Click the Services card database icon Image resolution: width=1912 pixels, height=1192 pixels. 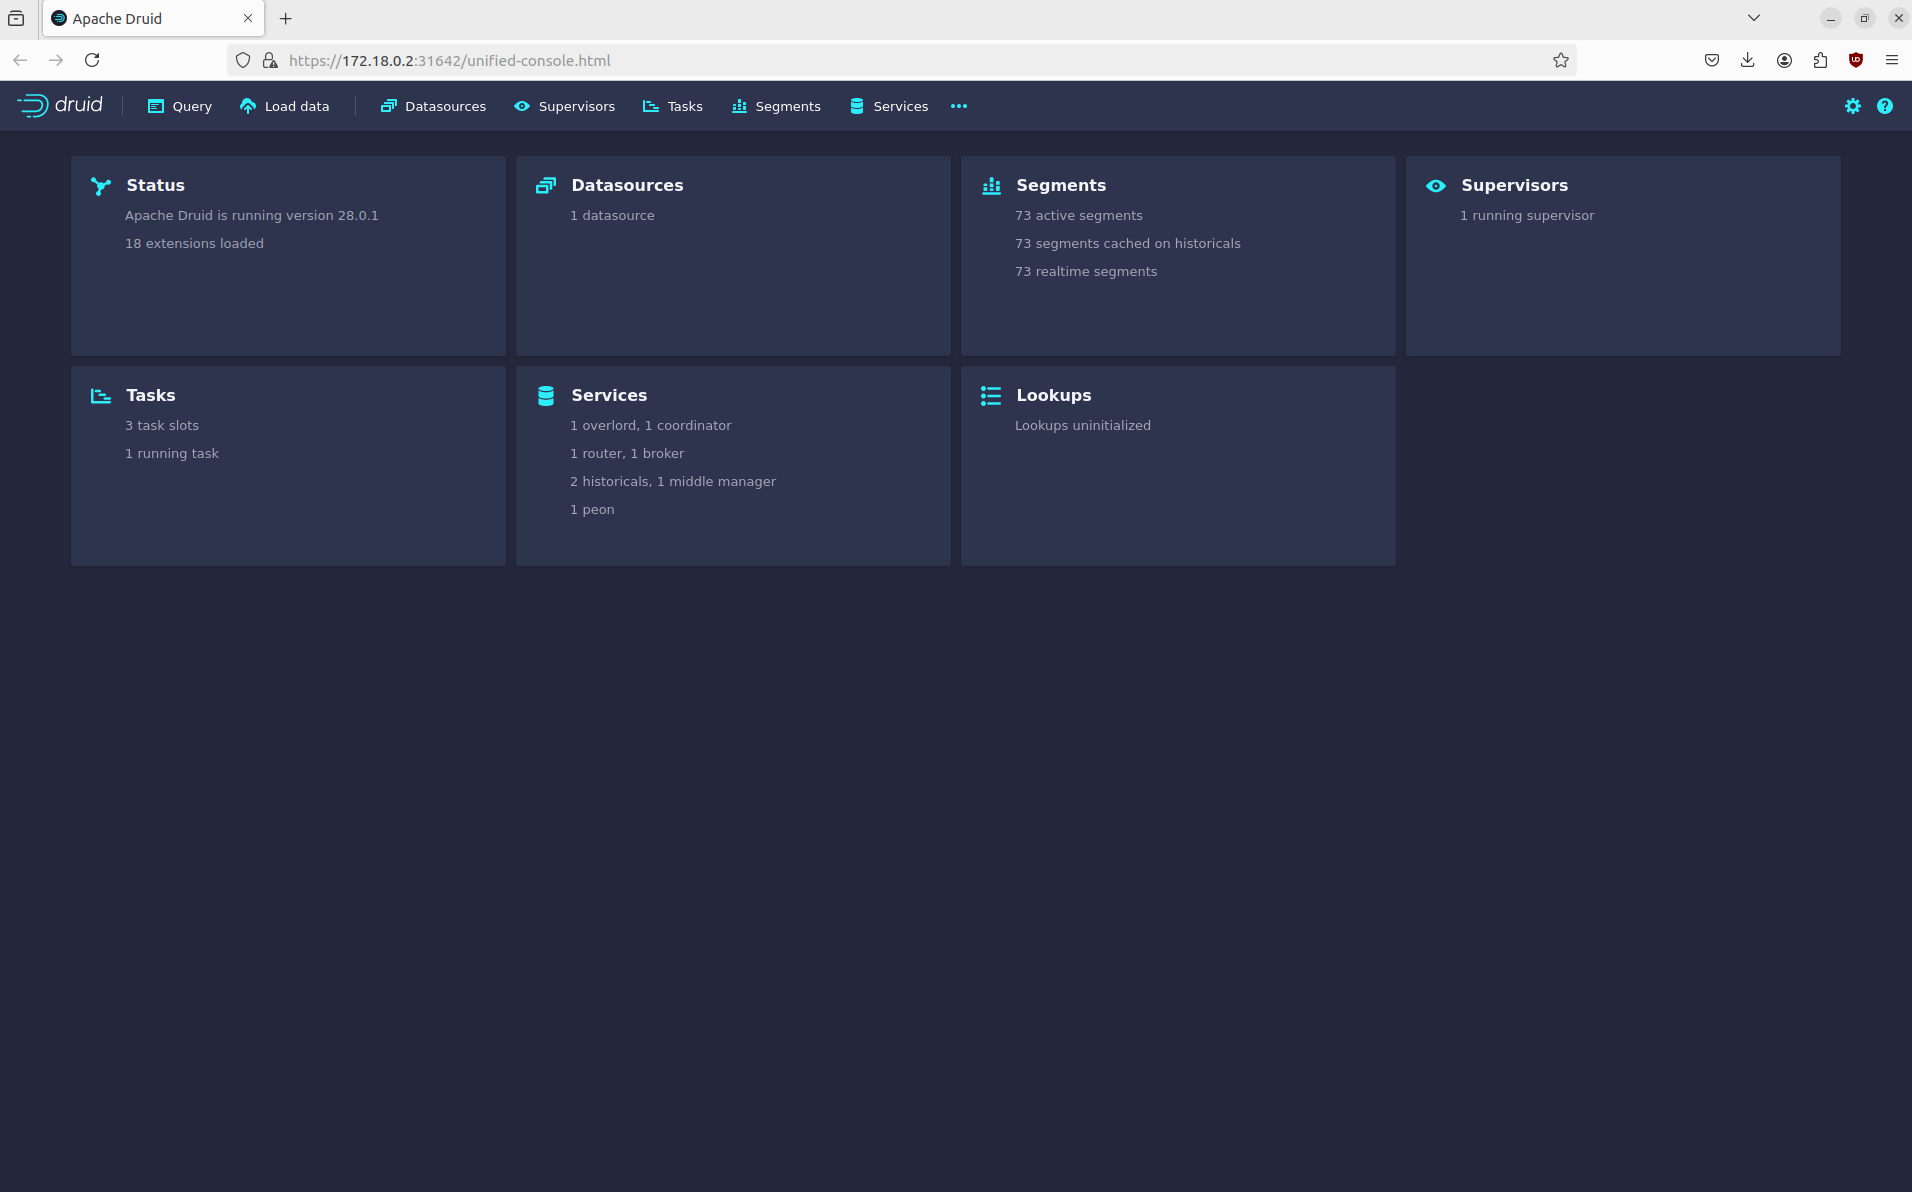coord(546,396)
